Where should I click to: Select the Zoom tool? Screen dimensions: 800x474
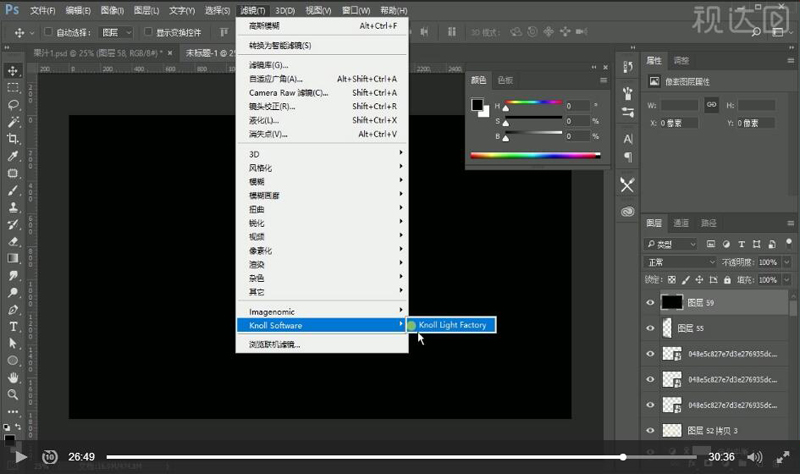pyautogui.click(x=13, y=394)
